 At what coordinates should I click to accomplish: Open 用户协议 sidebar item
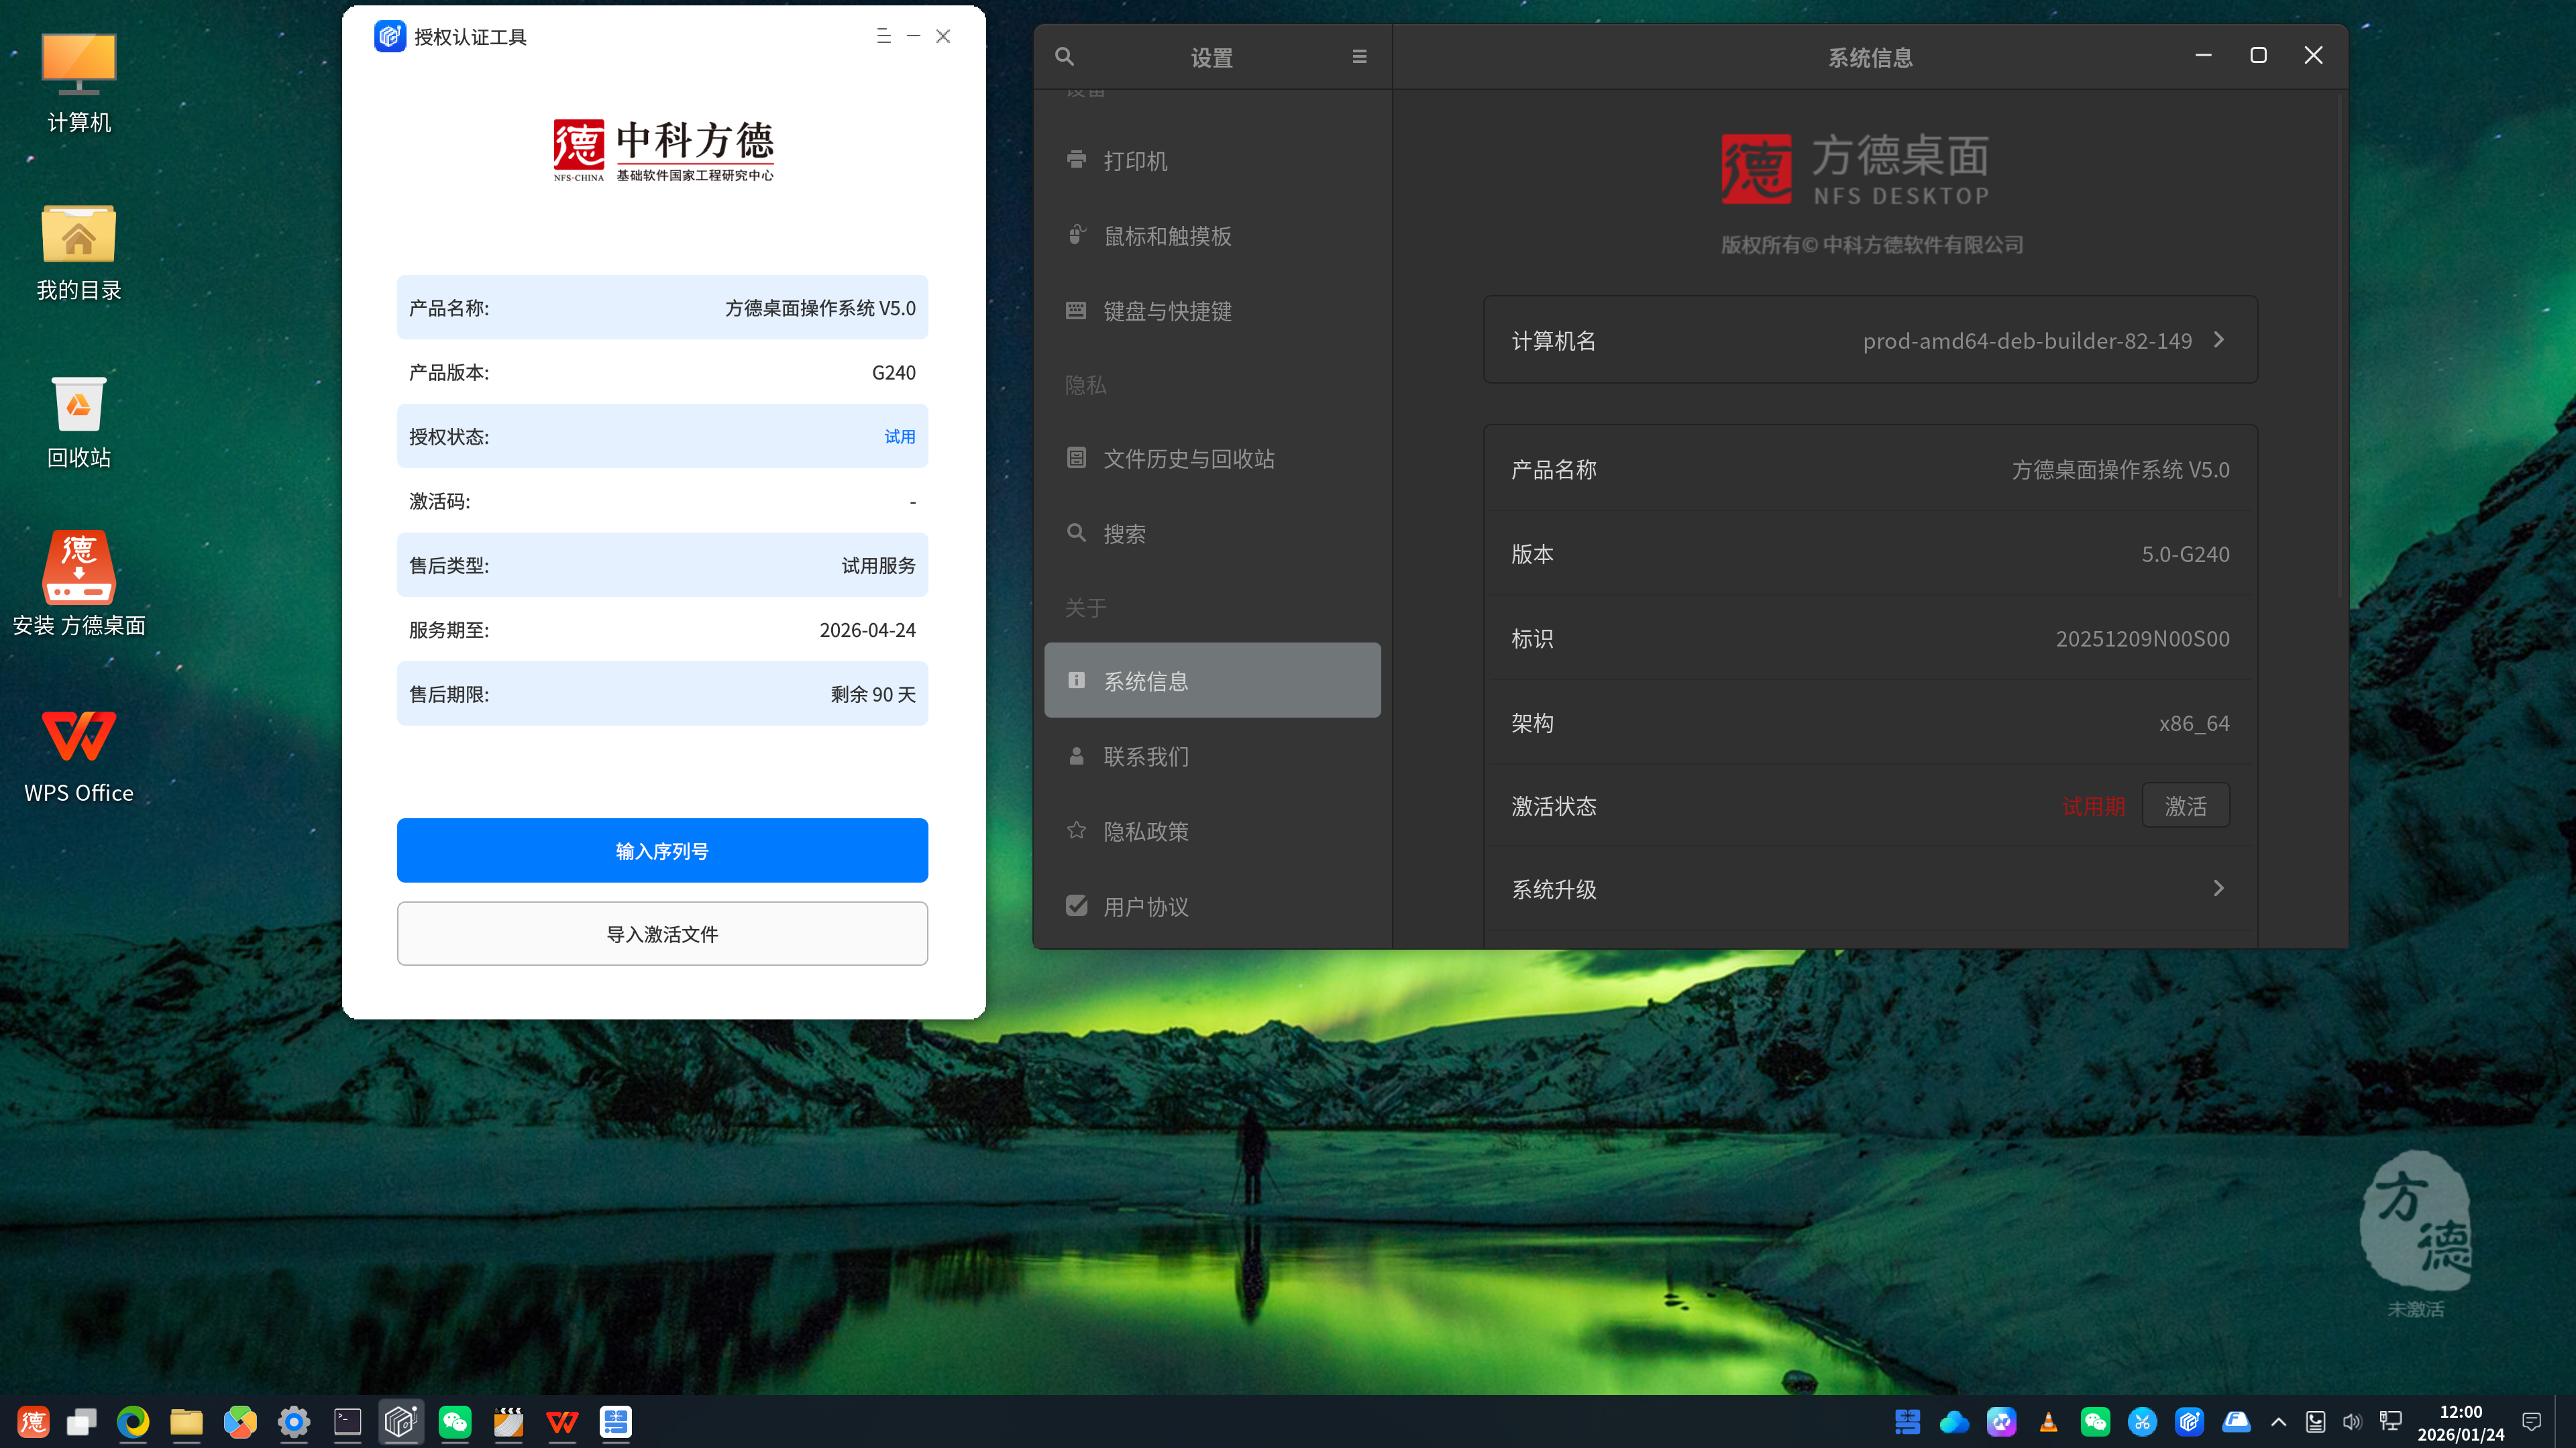point(1146,906)
